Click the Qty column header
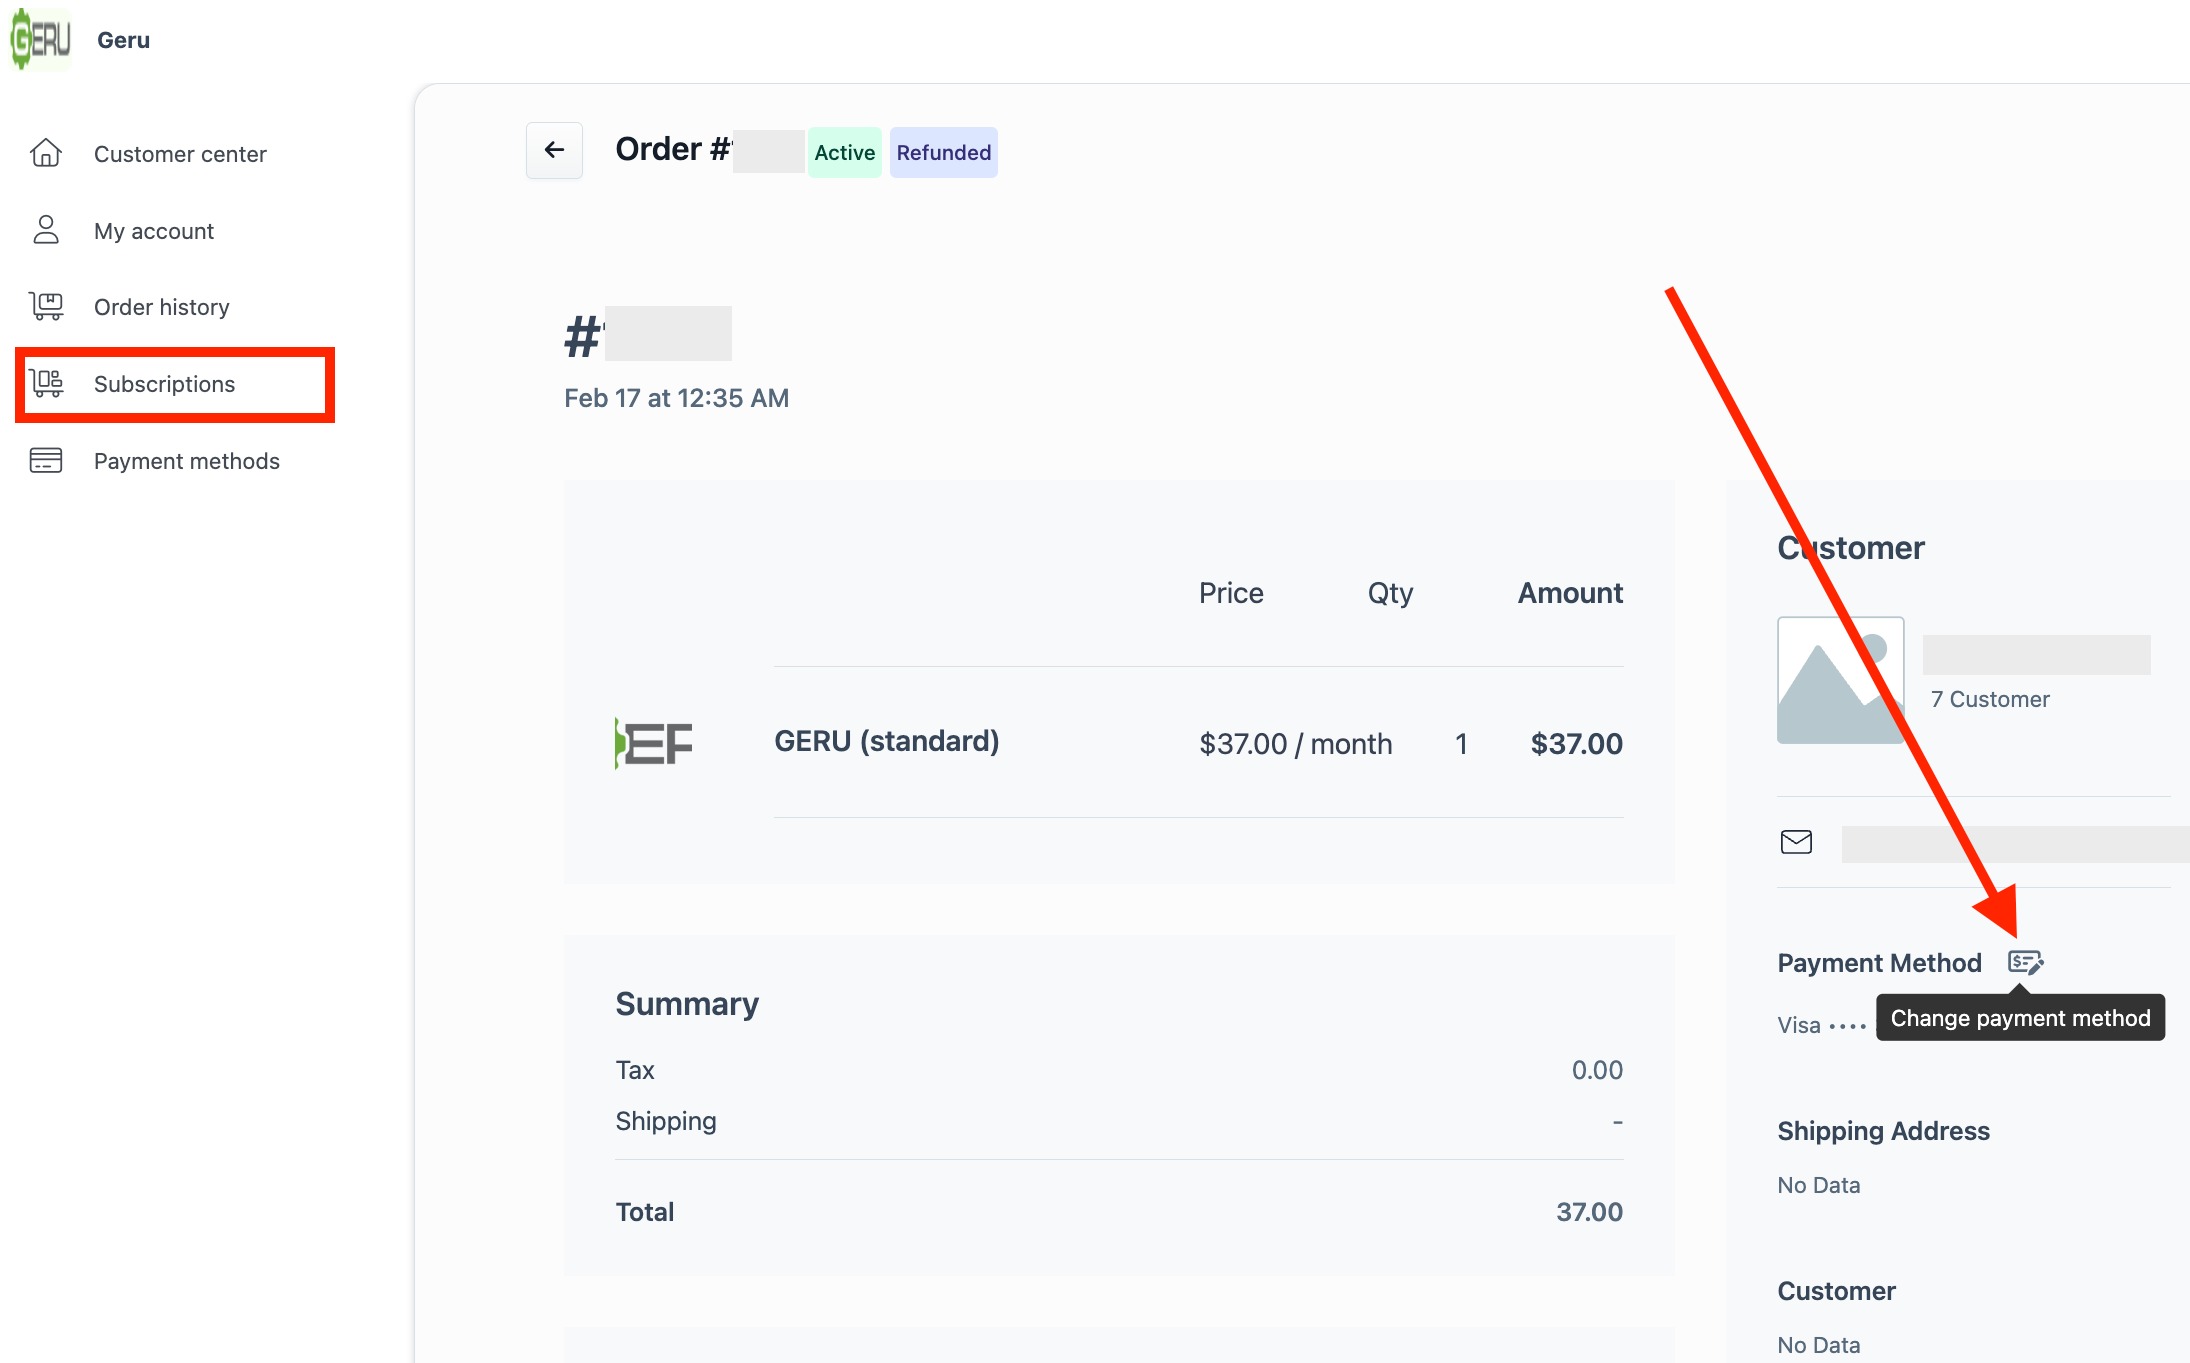 1390,593
